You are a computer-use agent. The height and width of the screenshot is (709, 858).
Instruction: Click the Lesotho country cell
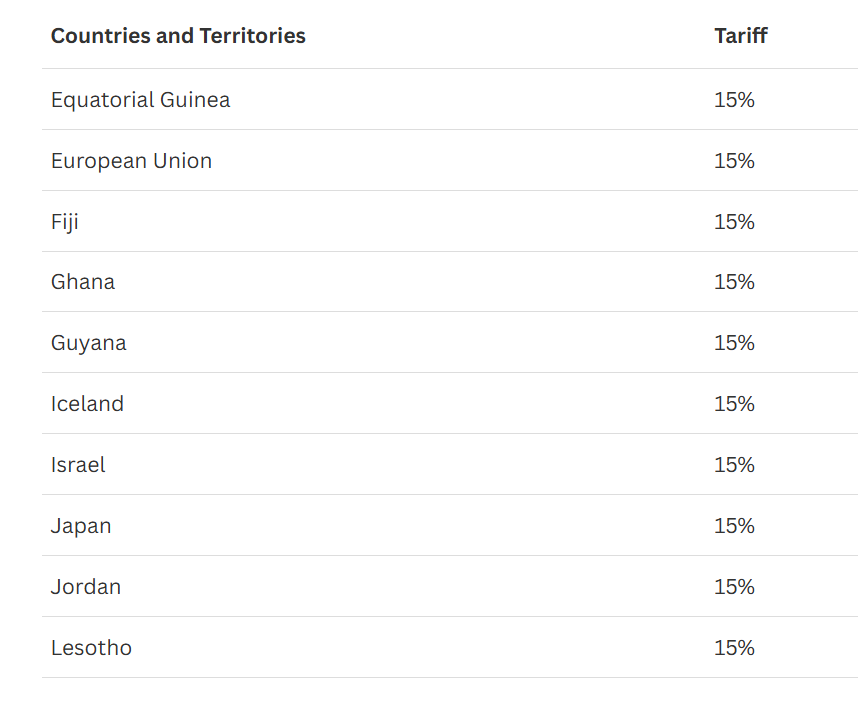91,648
